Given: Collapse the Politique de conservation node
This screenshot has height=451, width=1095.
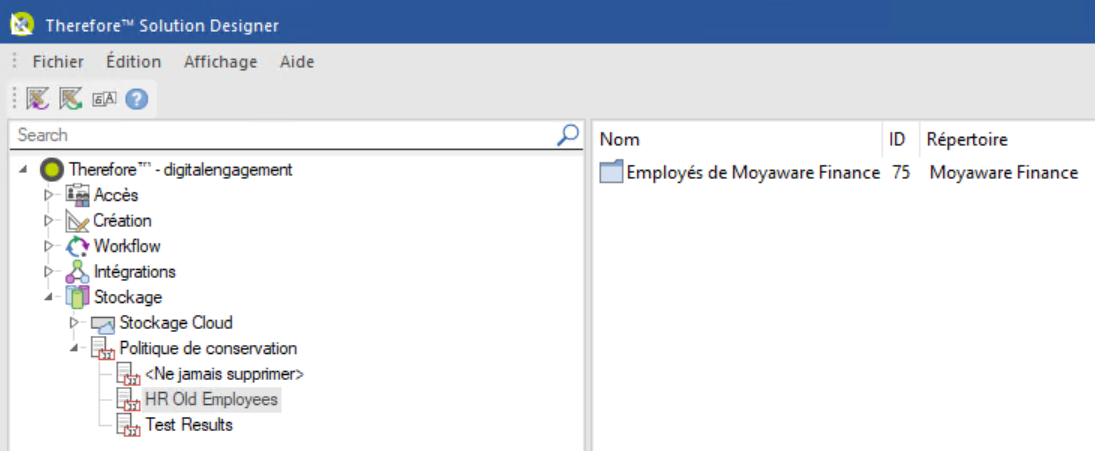Looking at the screenshot, I should tap(75, 348).
